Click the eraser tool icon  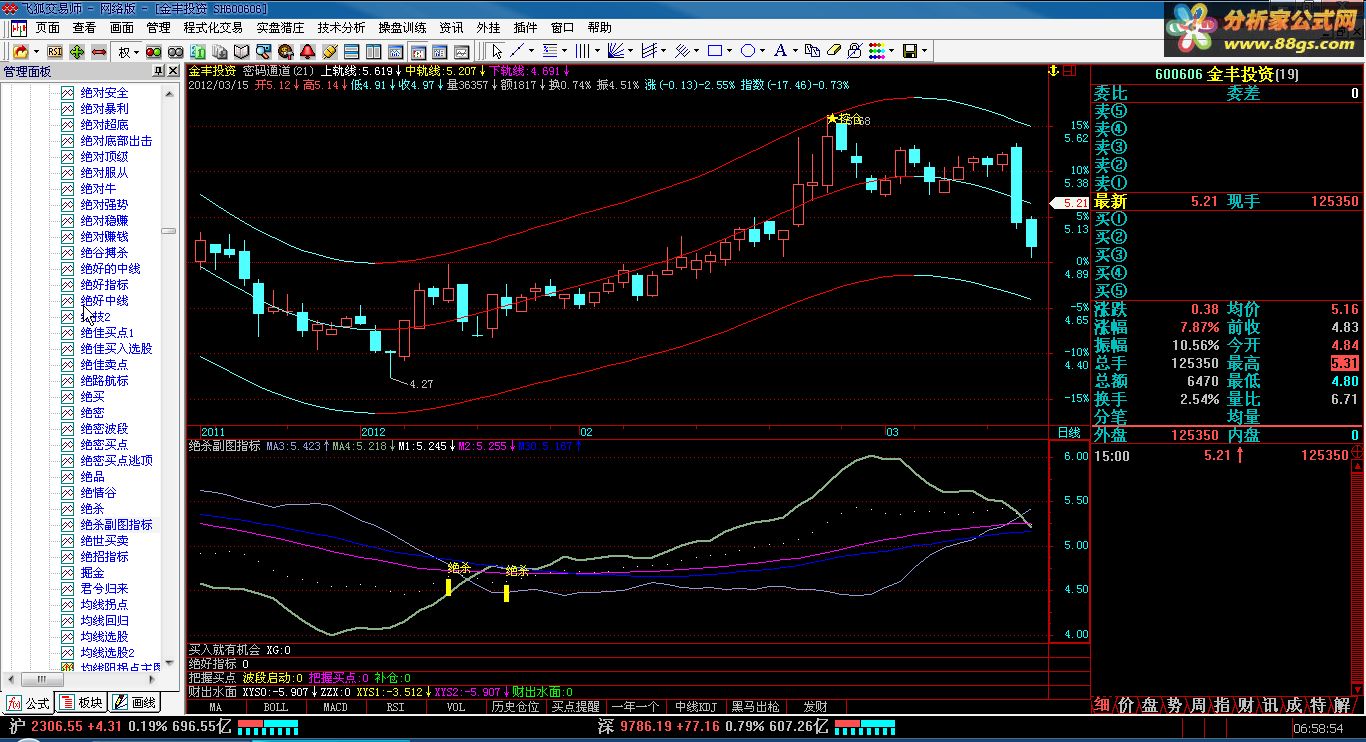(x=834, y=51)
